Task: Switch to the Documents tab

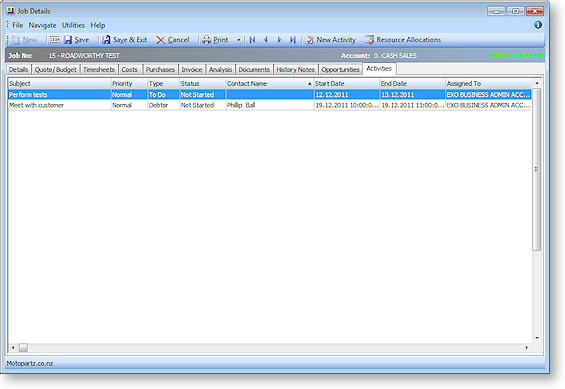Action: (254, 70)
